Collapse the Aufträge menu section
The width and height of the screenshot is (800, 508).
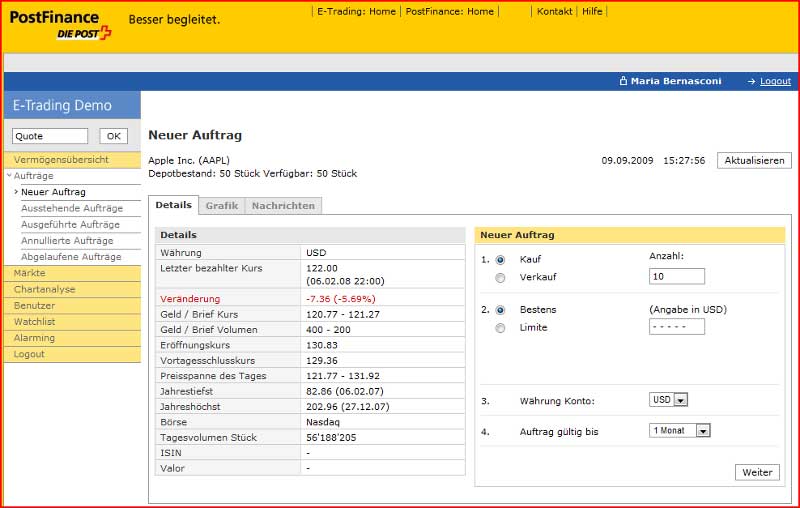click(x=10, y=175)
